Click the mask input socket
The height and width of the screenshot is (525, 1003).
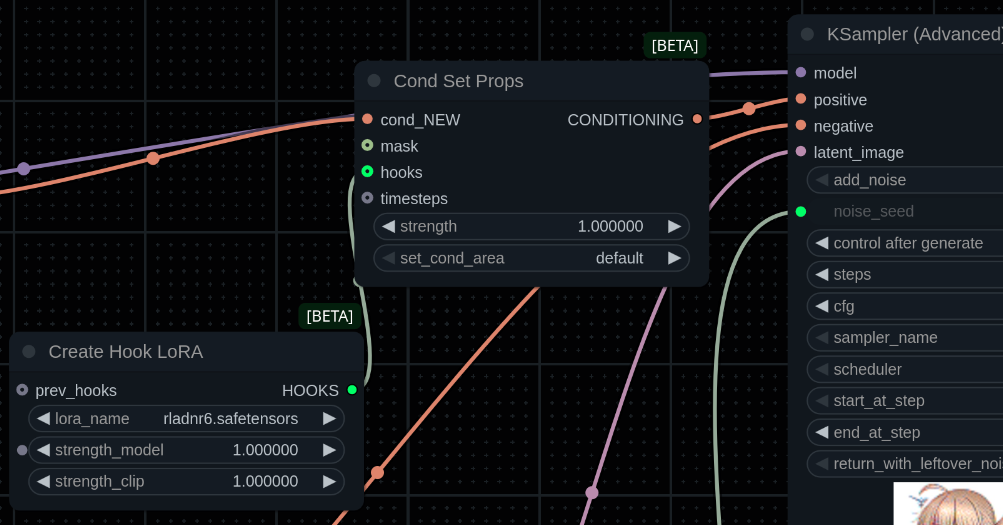367,145
